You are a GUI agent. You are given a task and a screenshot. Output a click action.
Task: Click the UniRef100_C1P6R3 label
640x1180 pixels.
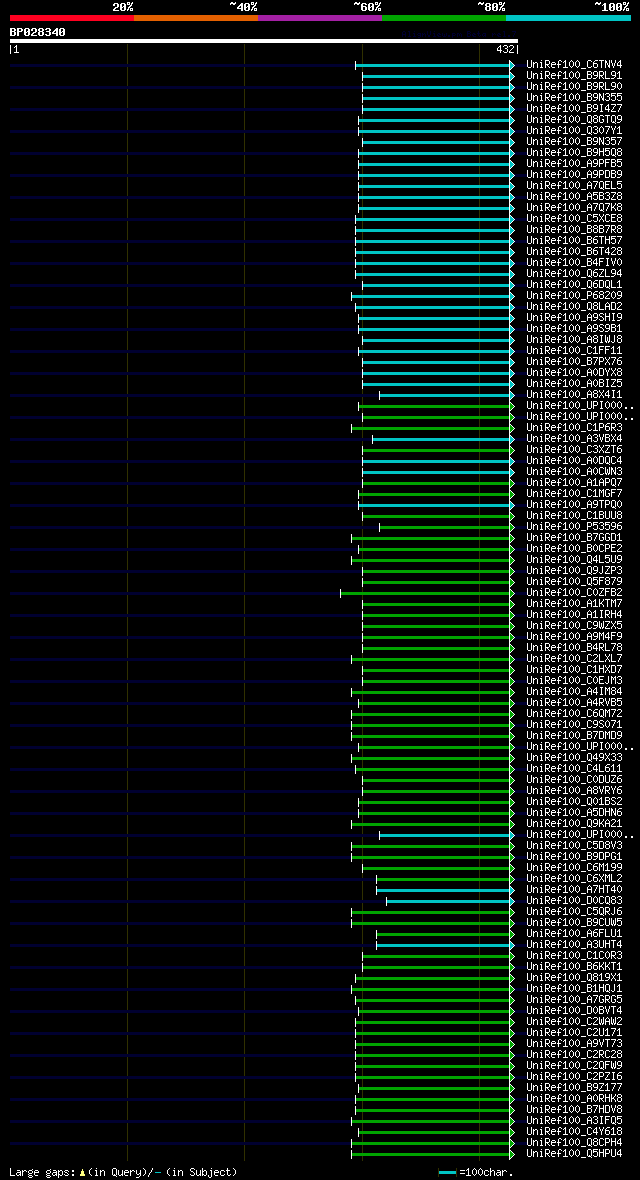pos(574,427)
